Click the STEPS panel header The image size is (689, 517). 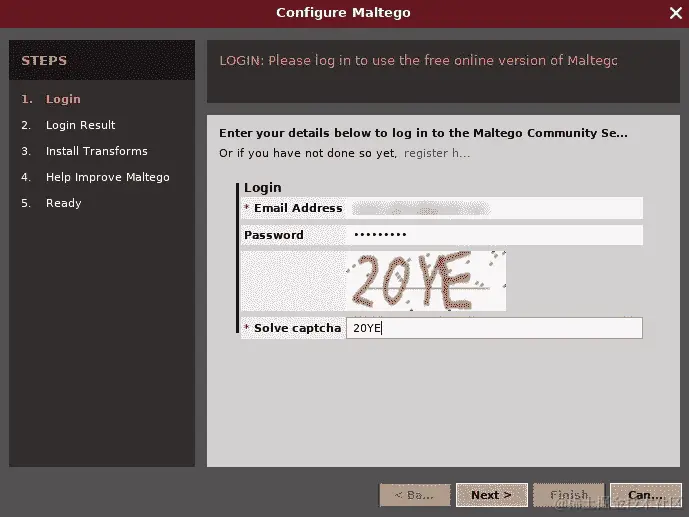click(102, 60)
